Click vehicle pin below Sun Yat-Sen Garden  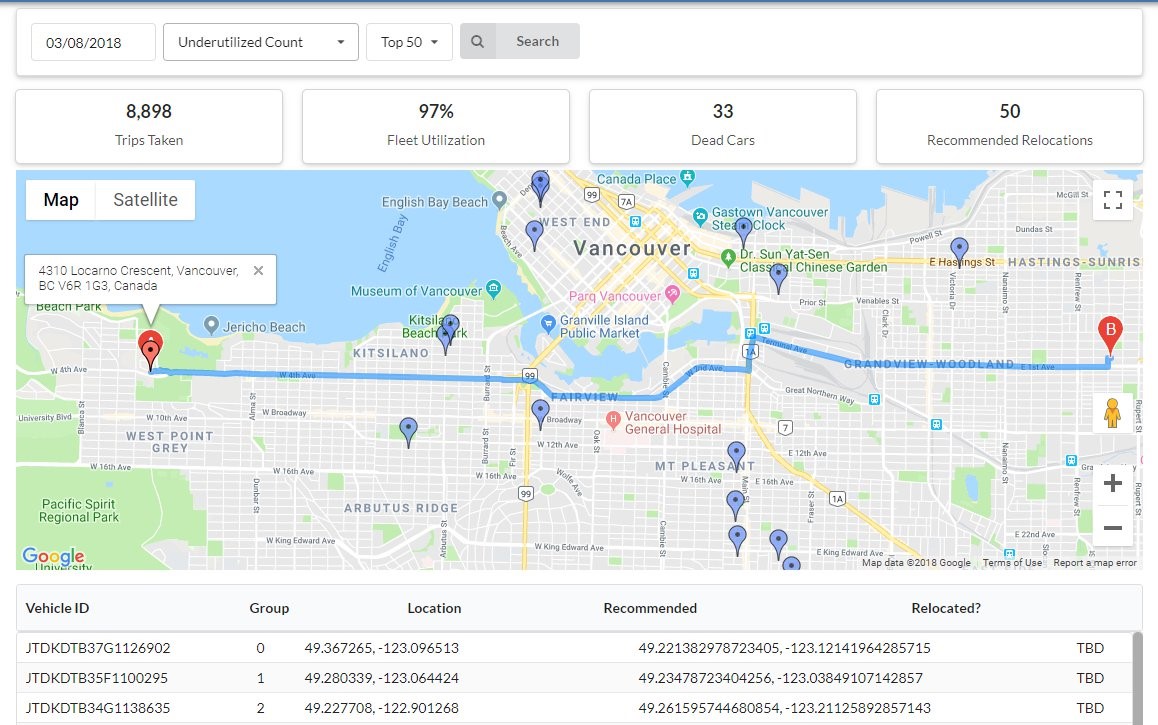[x=778, y=278]
